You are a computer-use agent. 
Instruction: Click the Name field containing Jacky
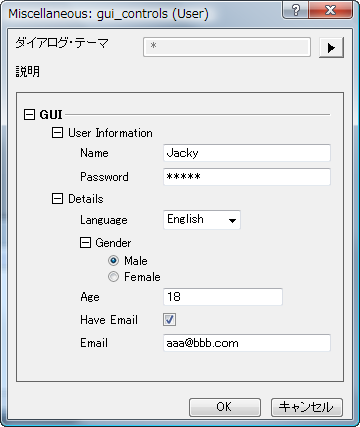coord(247,153)
